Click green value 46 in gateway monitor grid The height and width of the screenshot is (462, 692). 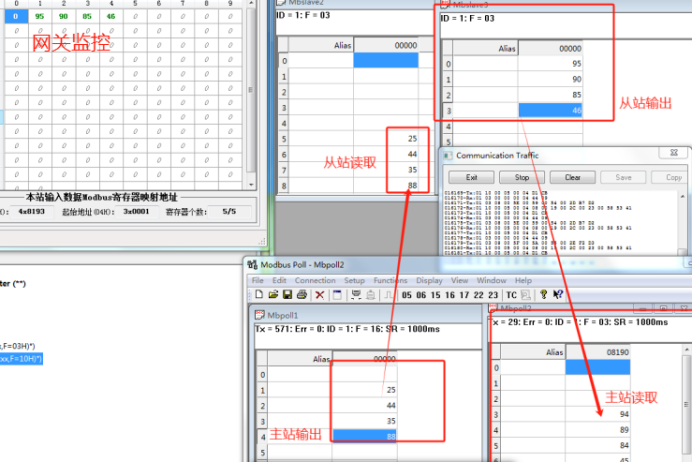pos(111,16)
